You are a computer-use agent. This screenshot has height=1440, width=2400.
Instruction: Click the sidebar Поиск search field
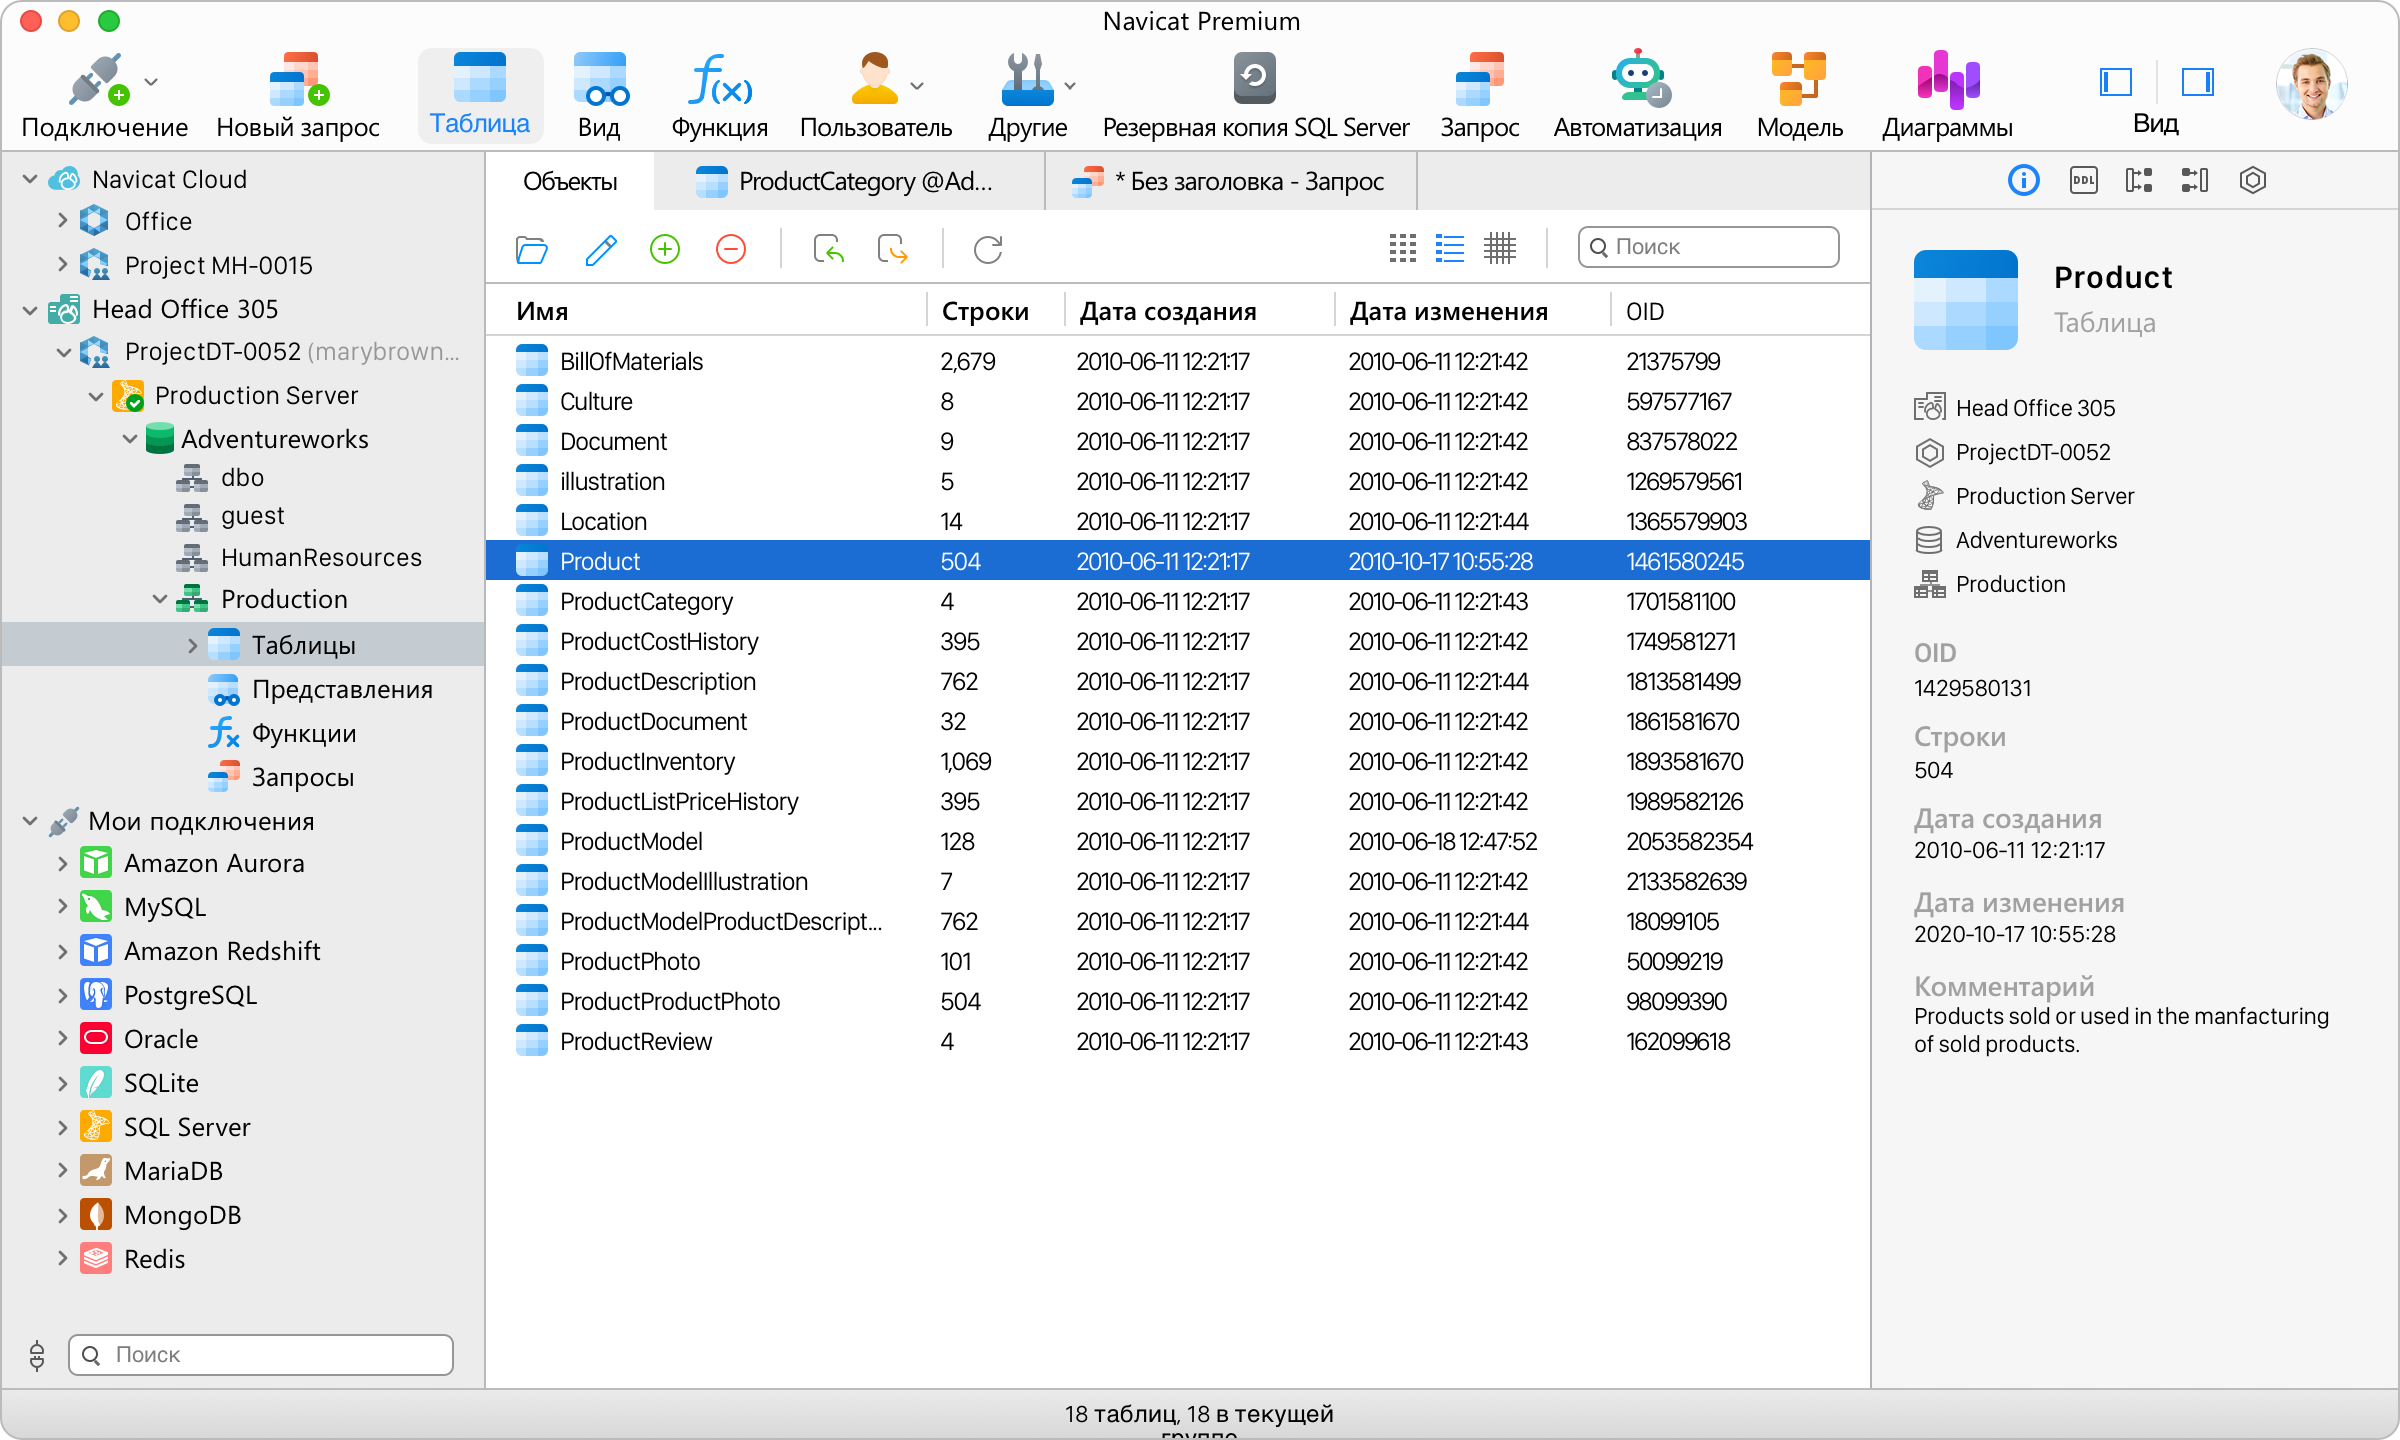pos(261,1355)
